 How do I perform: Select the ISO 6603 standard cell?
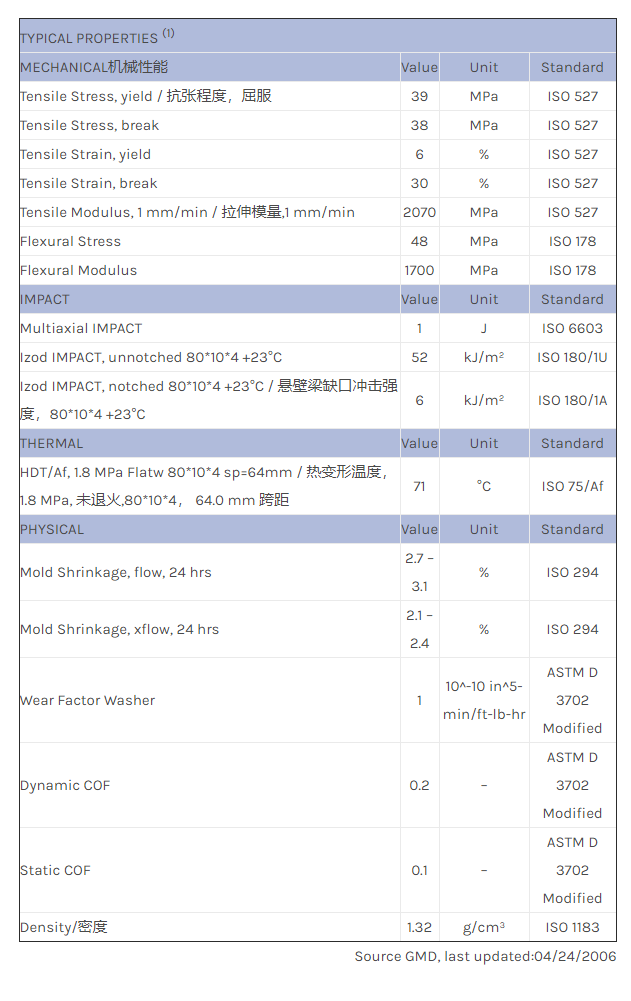pyautogui.click(x=572, y=328)
